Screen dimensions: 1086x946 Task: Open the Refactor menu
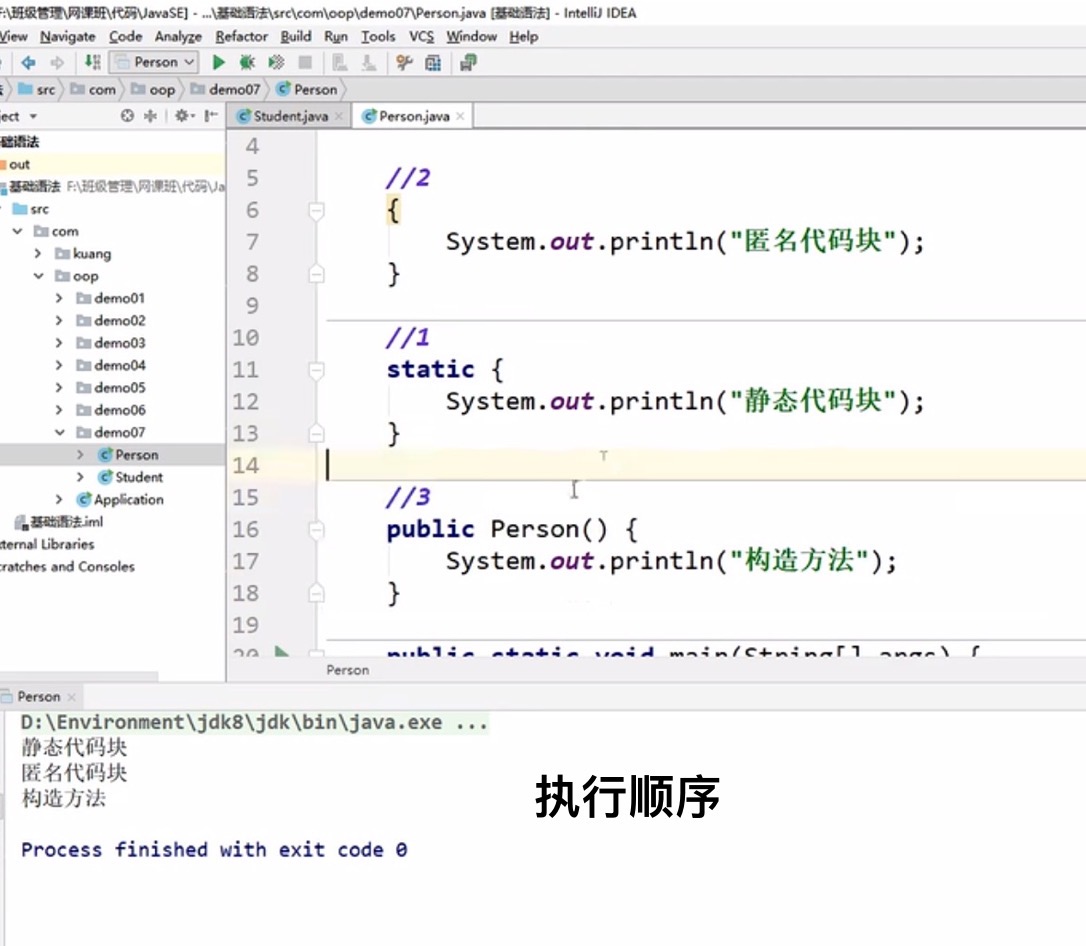click(x=241, y=37)
